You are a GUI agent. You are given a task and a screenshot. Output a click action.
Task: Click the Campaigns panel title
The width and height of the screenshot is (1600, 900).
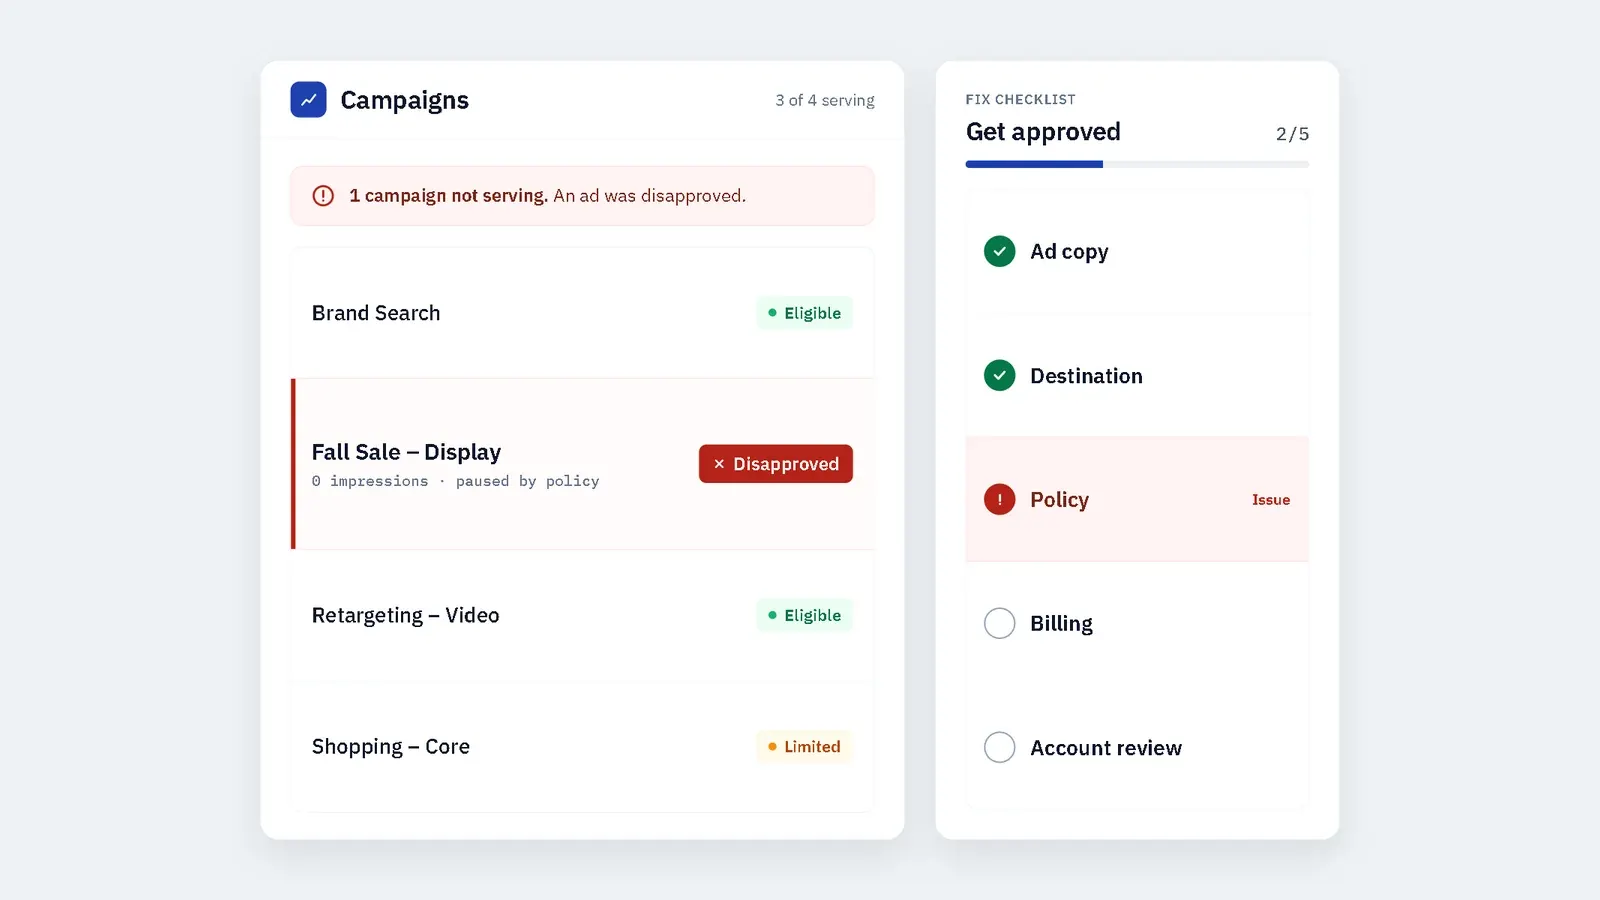(404, 100)
